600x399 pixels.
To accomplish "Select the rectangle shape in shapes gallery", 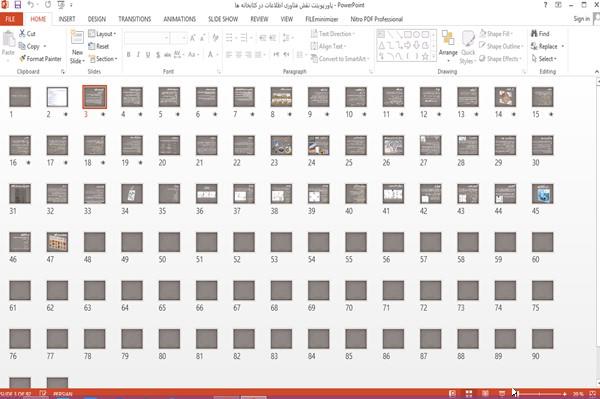I will pyautogui.click(x=408, y=35).
